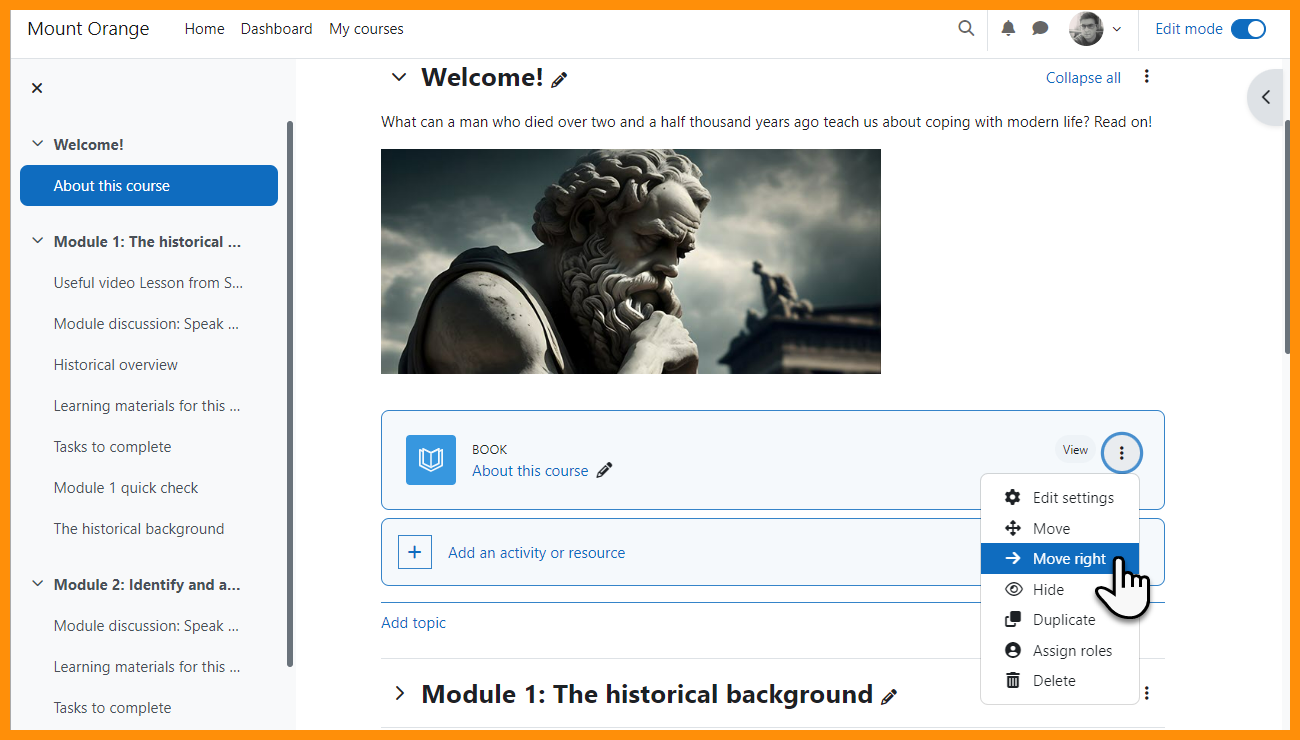Collapse the Welcome! section chevron in content
Image resolution: width=1300 pixels, height=740 pixels.
tap(399, 78)
